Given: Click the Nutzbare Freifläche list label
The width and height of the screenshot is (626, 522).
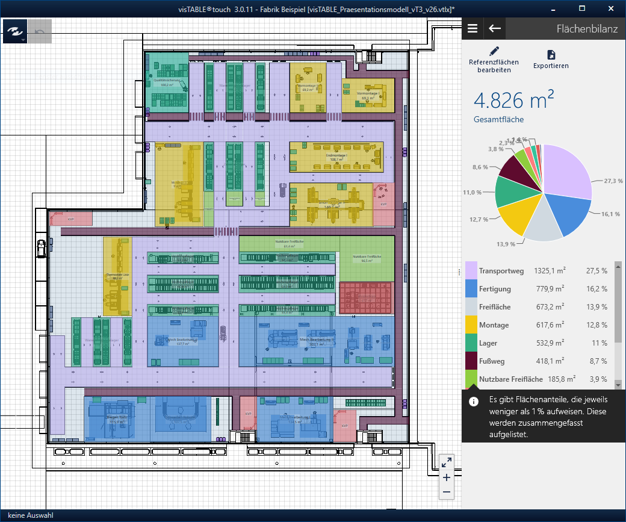Looking at the screenshot, I should [511, 379].
